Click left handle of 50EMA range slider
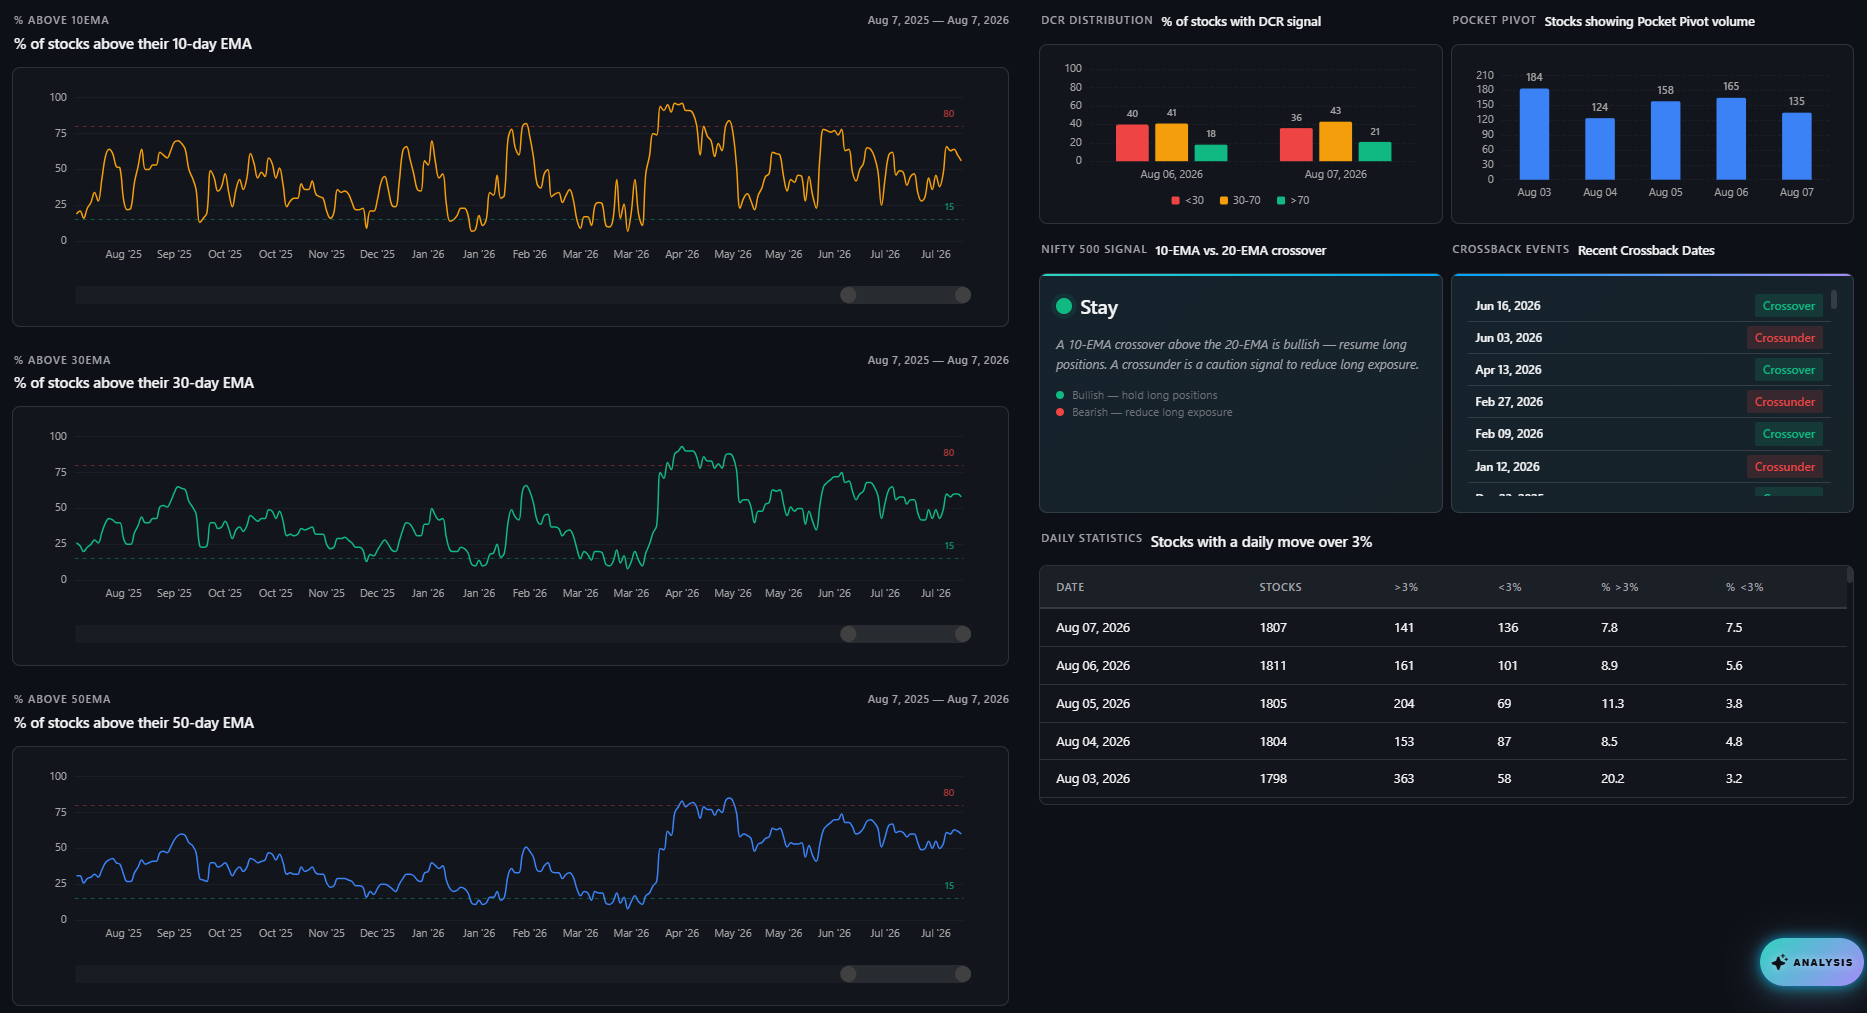Image resolution: width=1867 pixels, height=1013 pixels. click(848, 974)
